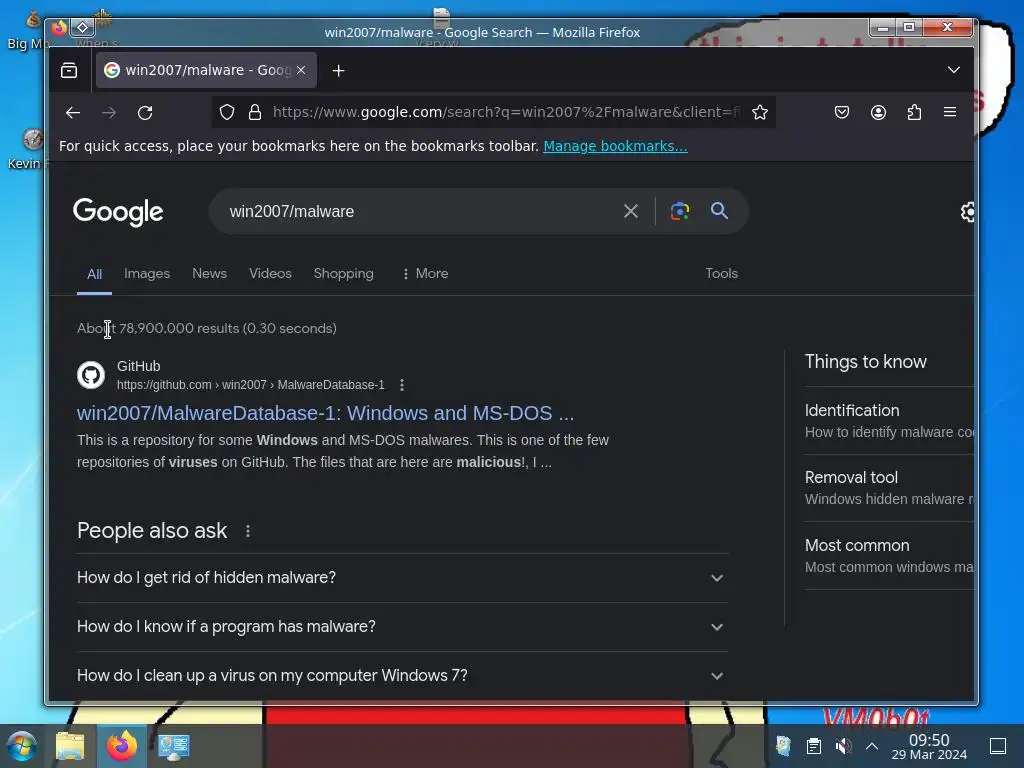Image resolution: width=1024 pixels, height=768 pixels.
Task: Open the Windows Start orb
Action: click(x=22, y=746)
